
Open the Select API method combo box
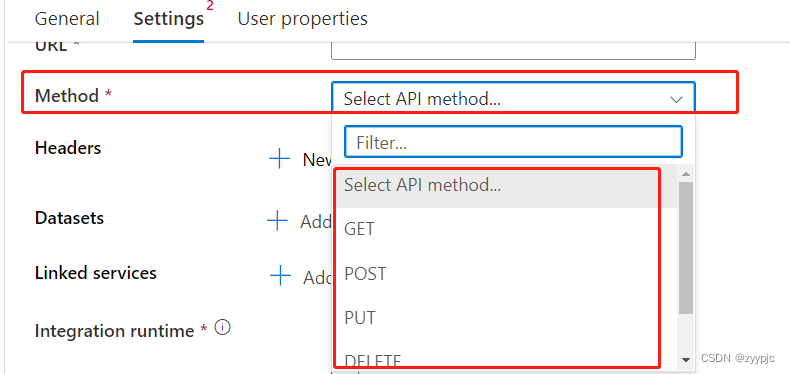tap(513, 98)
